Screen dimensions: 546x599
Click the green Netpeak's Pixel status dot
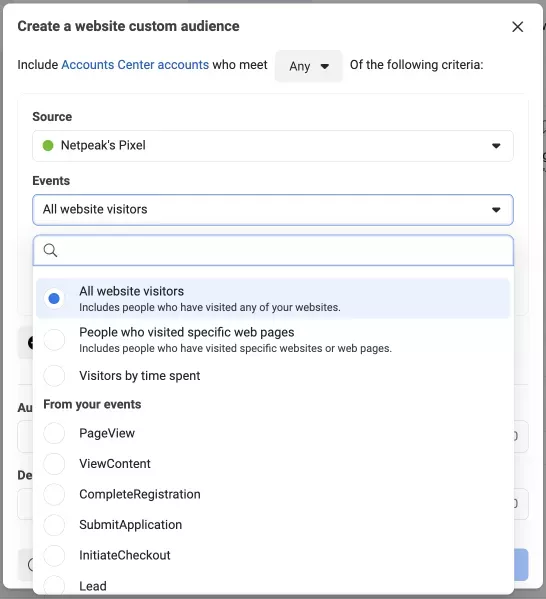(48, 146)
